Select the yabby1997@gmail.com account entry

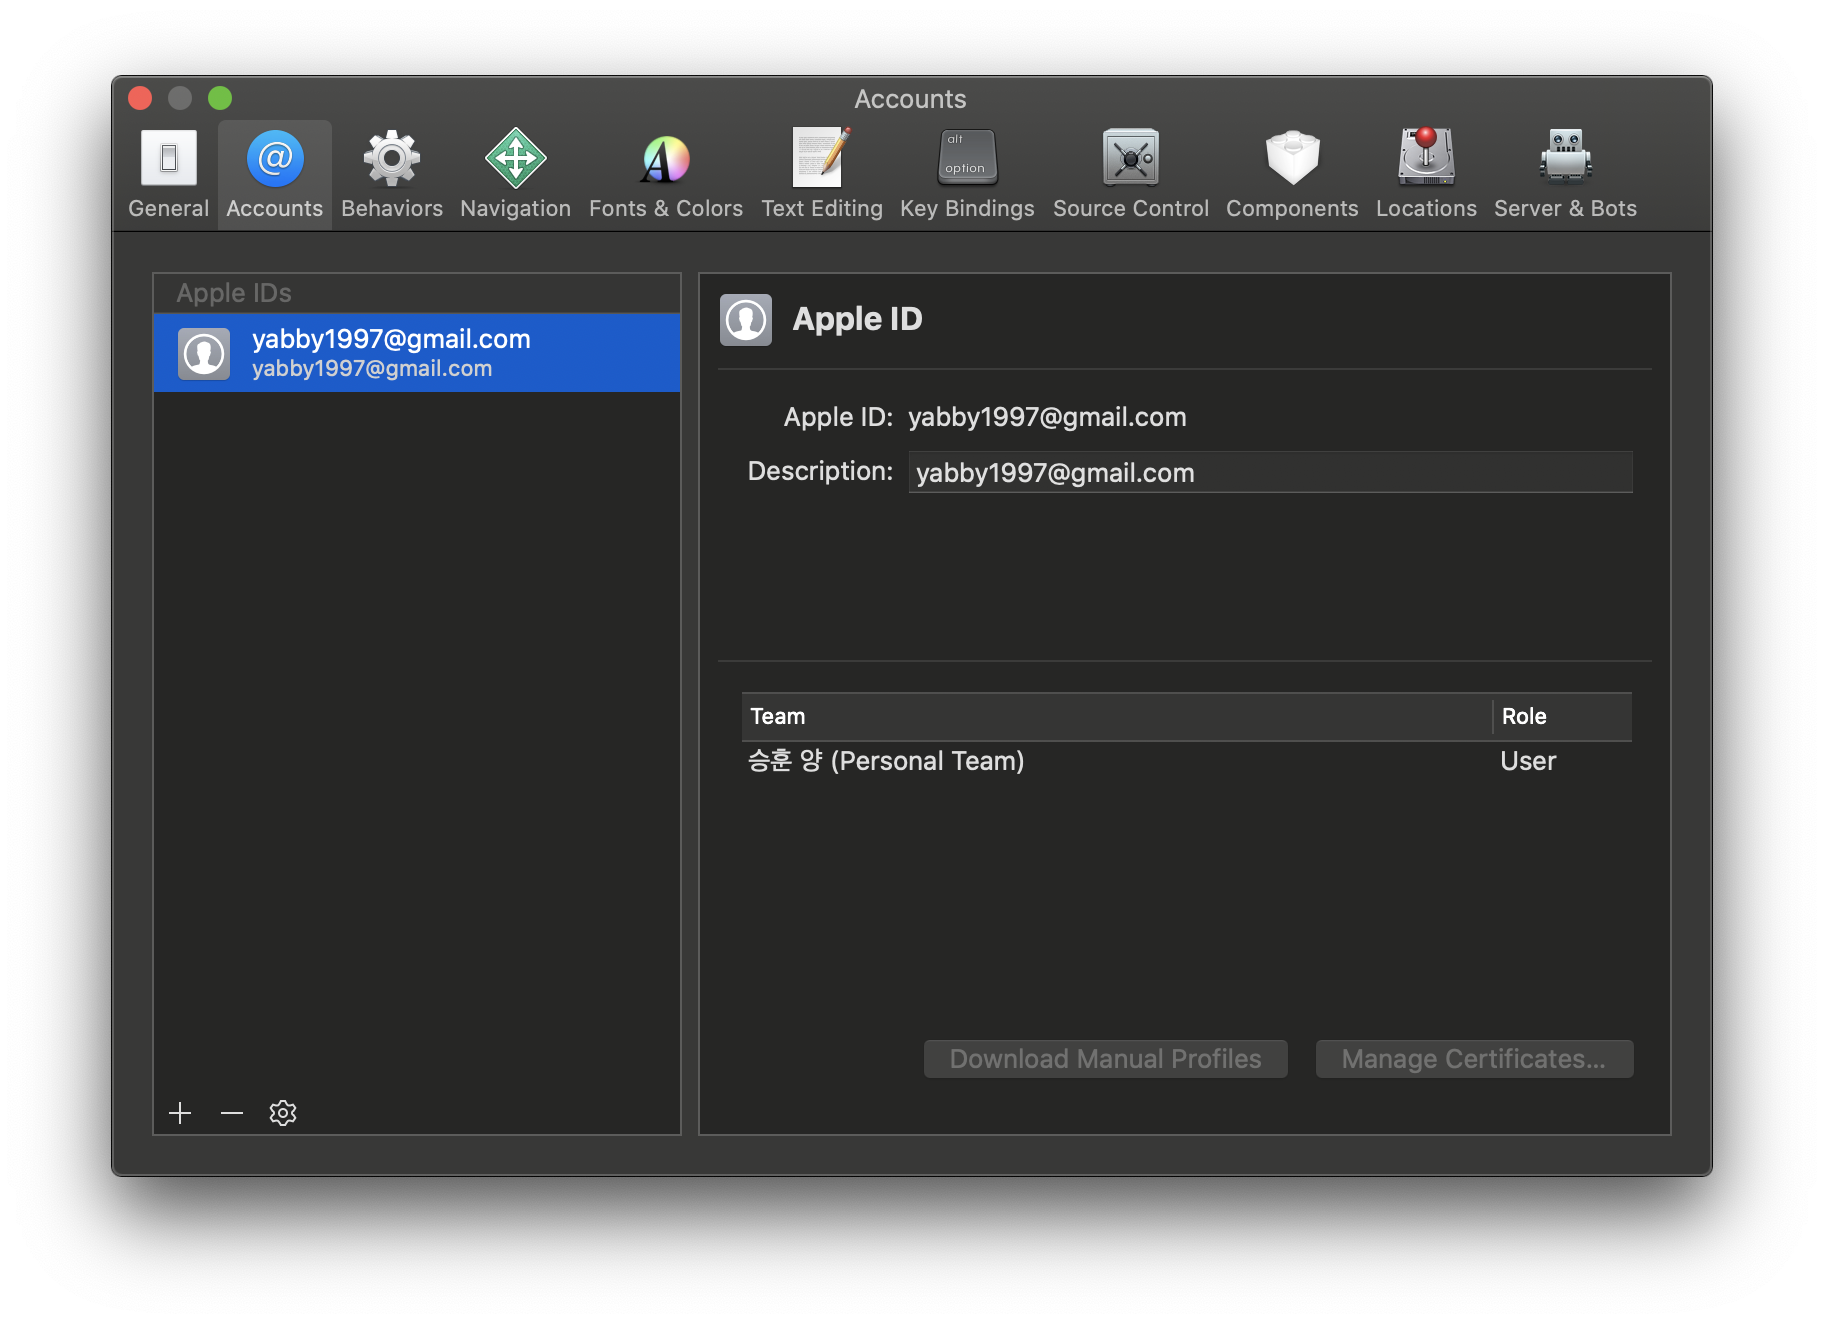tap(417, 352)
